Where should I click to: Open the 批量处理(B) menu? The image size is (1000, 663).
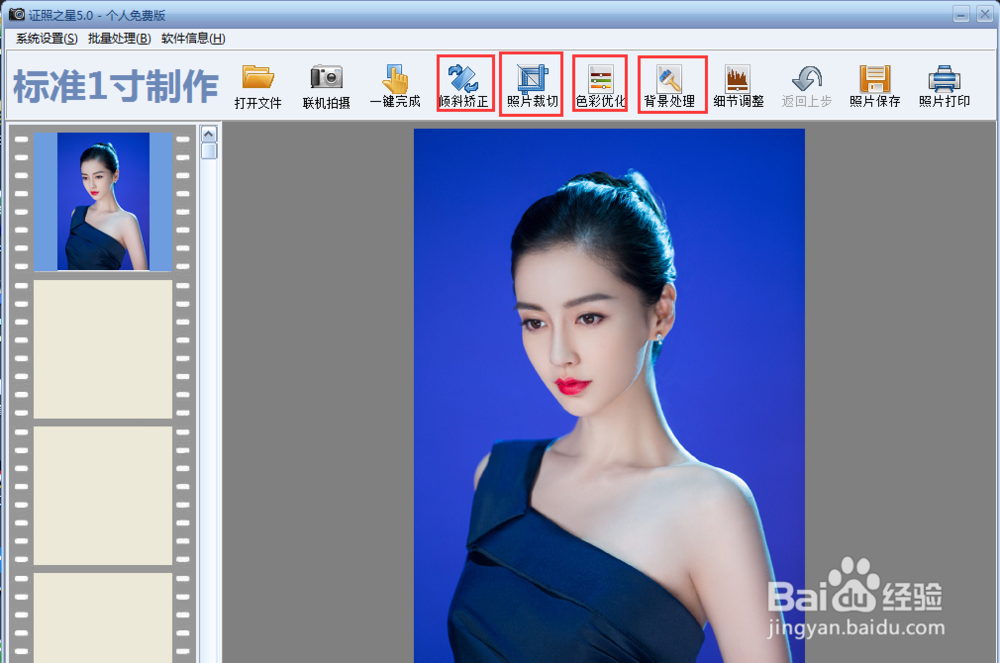tap(119, 38)
